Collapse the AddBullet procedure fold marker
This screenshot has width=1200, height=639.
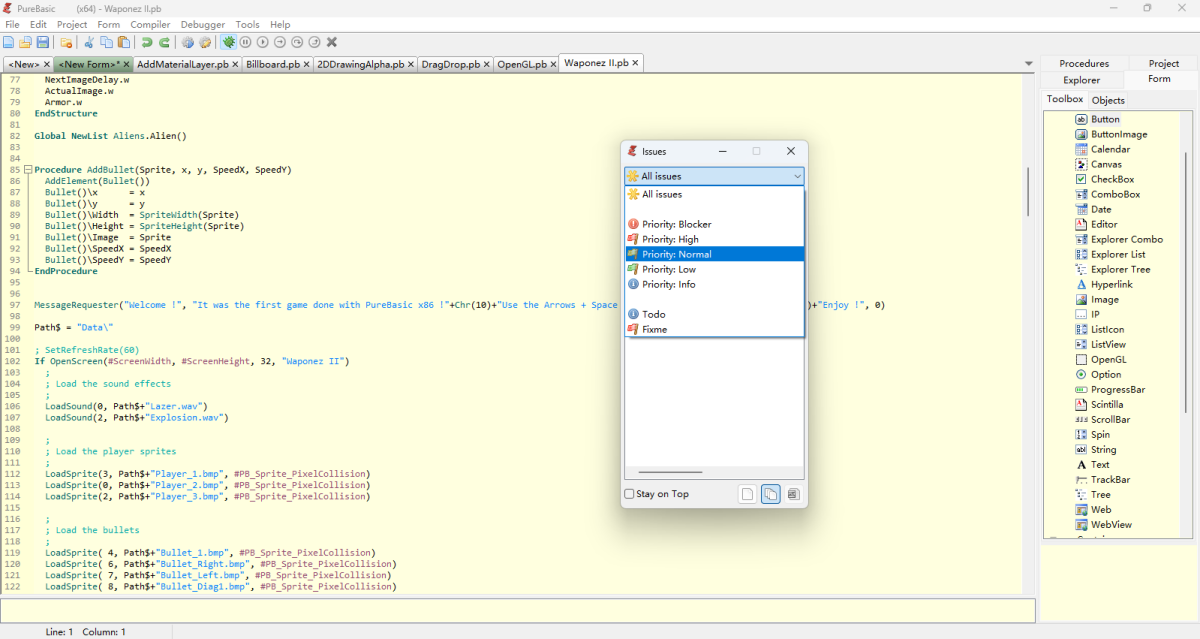[28, 170]
